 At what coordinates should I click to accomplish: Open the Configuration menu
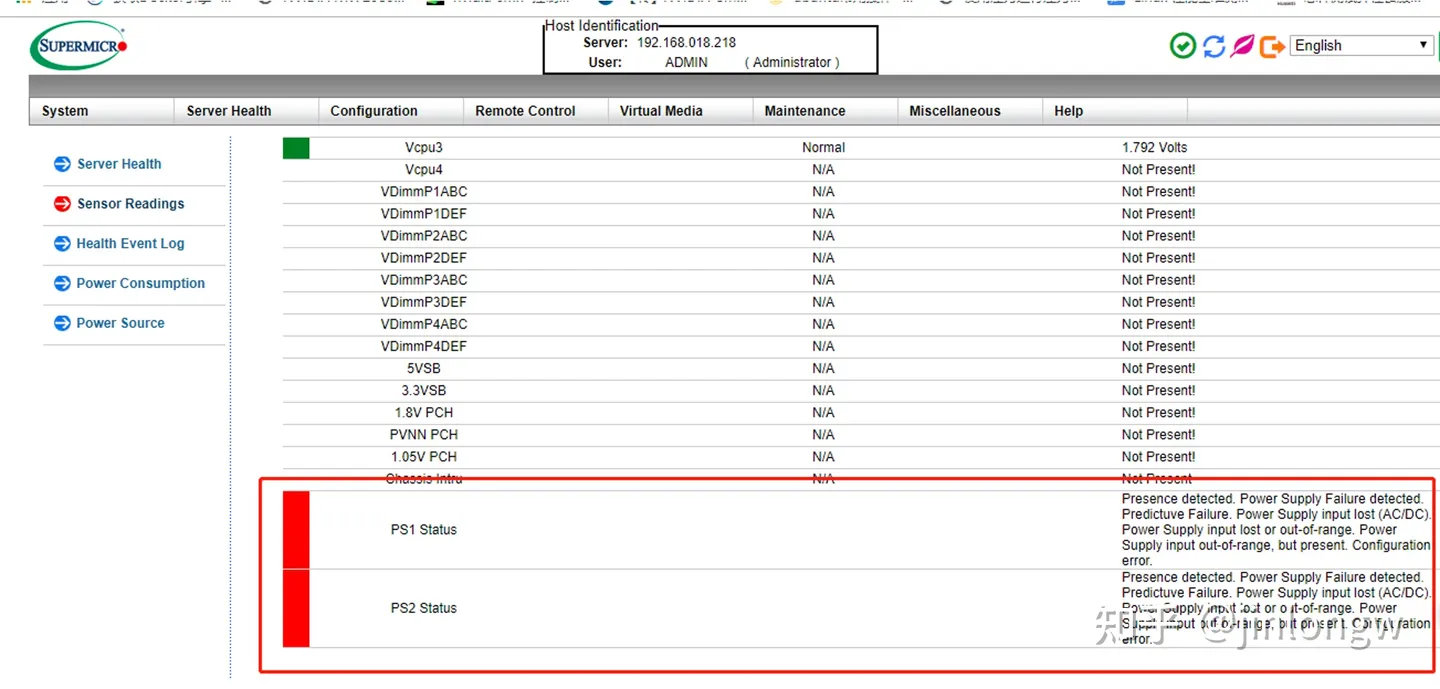[x=372, y=110]
